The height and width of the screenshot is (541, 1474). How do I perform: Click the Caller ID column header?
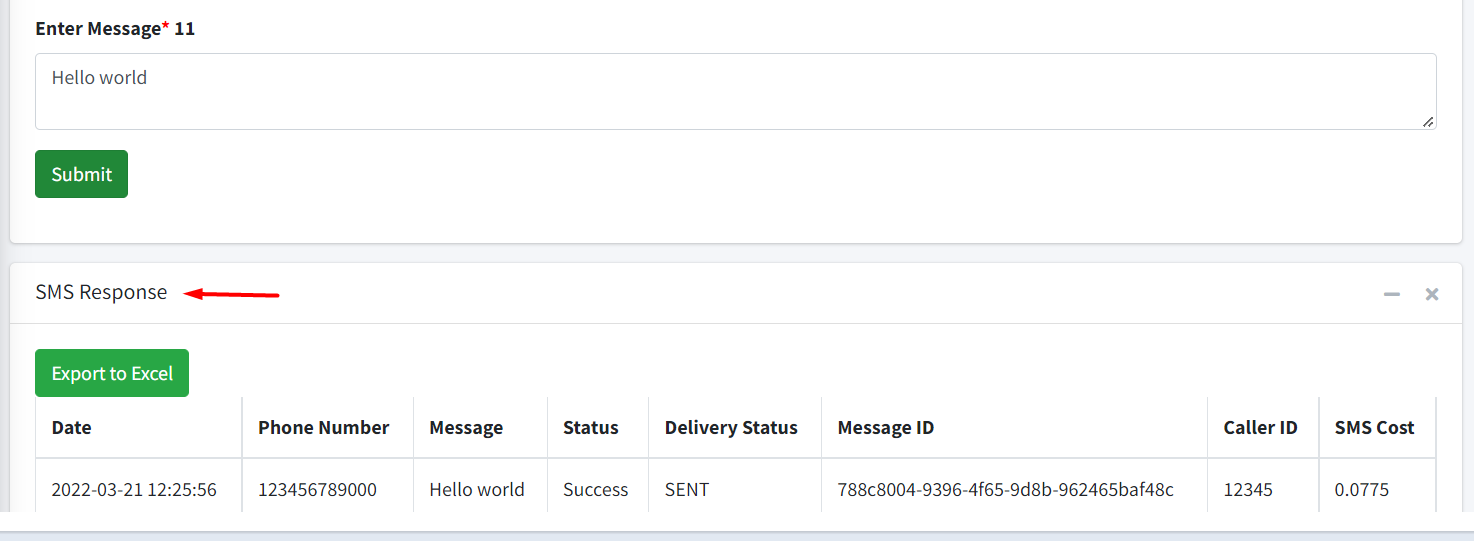(x=1260, y=427)
